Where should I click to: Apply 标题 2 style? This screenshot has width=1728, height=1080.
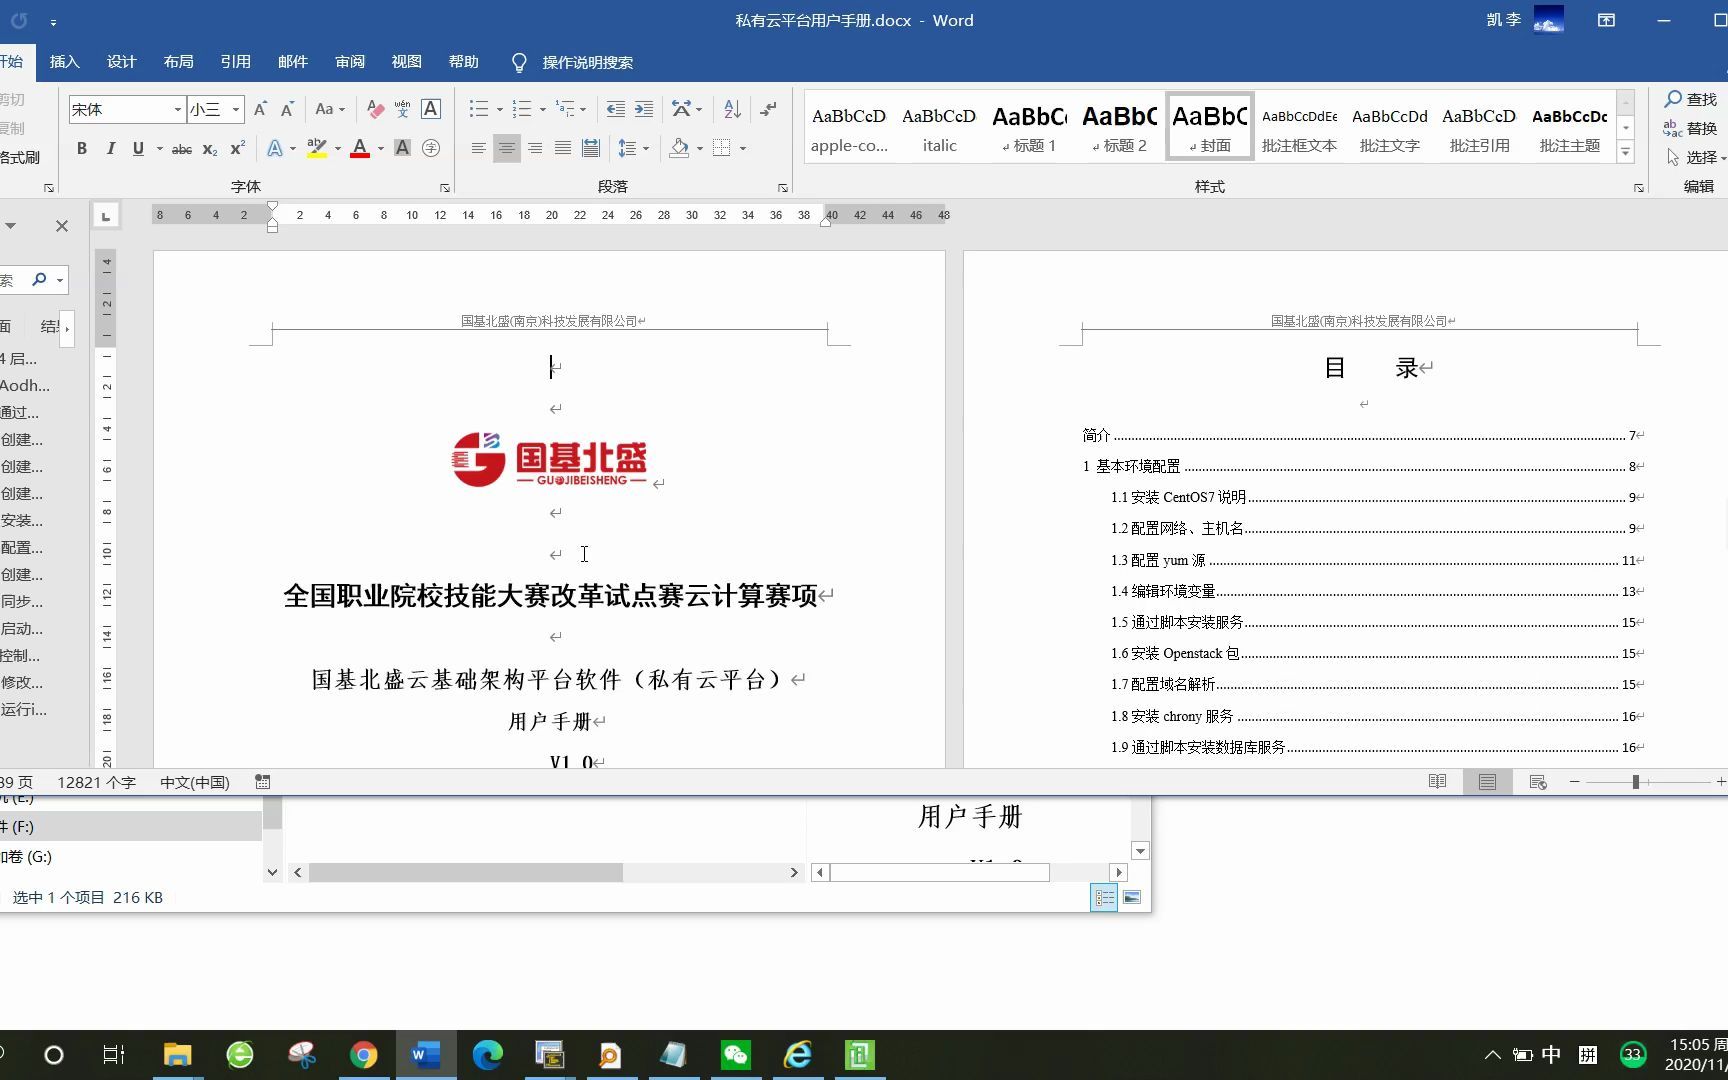tap(1119, 128)
